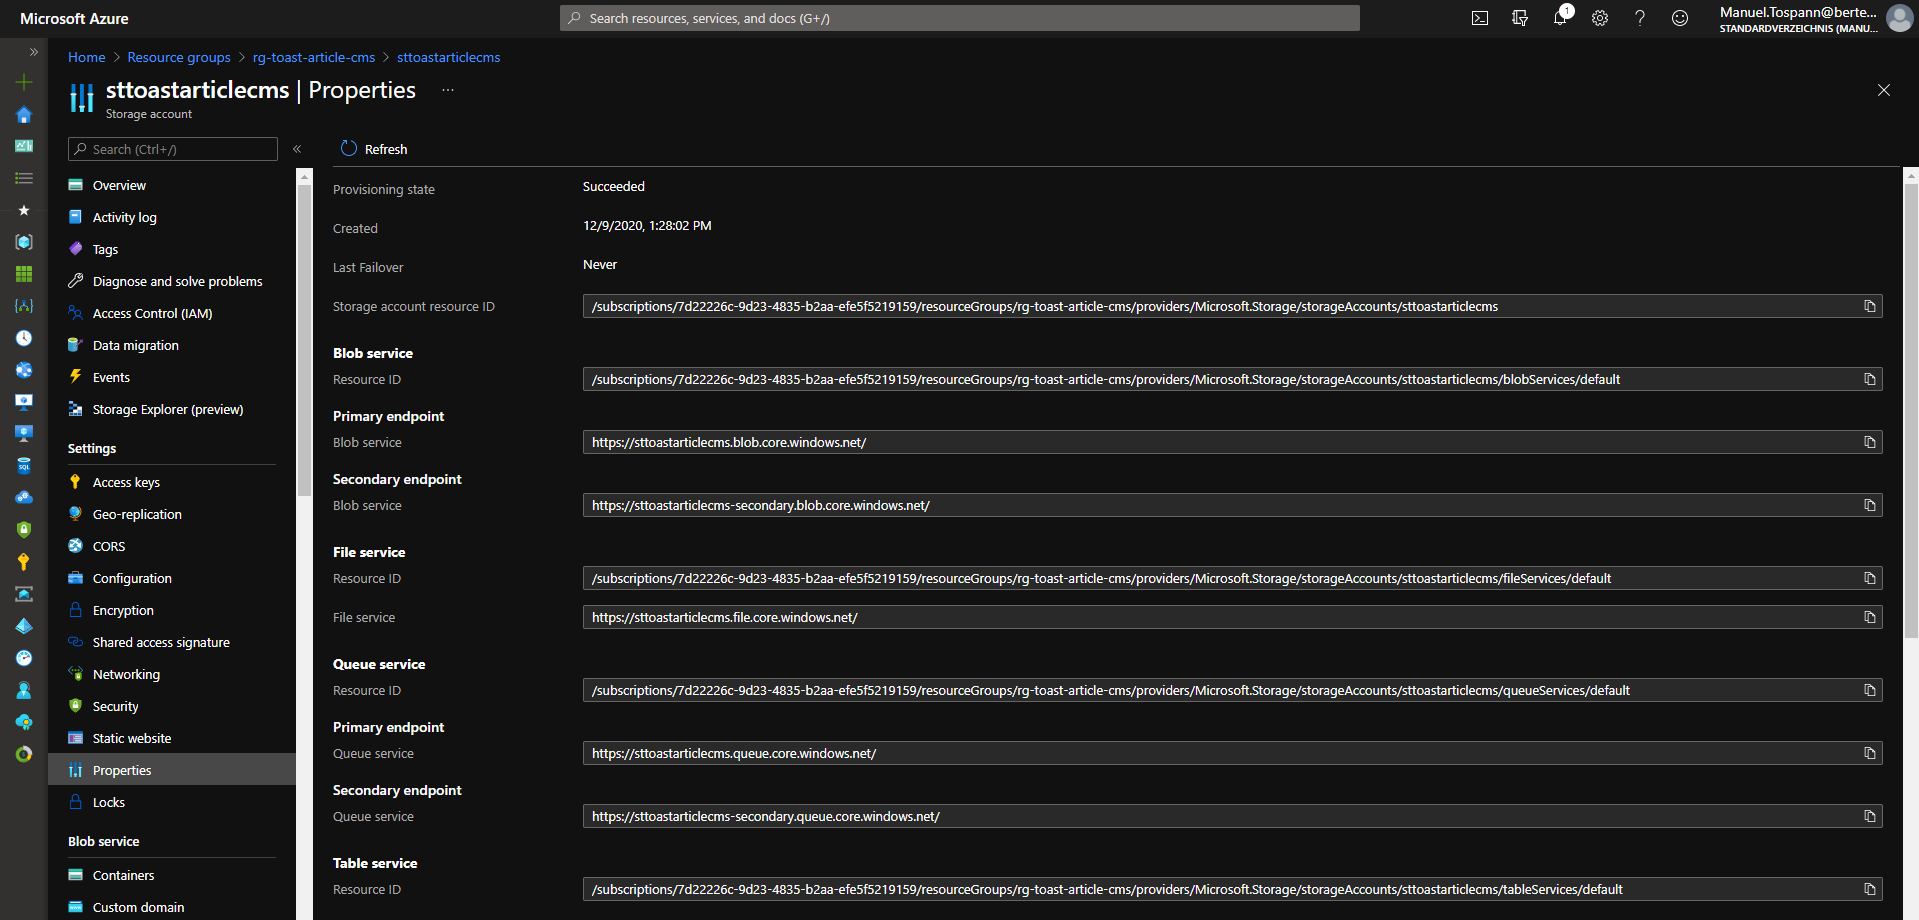1919x920 pixels.
Task: Click the Create a resource plus icon
Action: click(24, 82)
